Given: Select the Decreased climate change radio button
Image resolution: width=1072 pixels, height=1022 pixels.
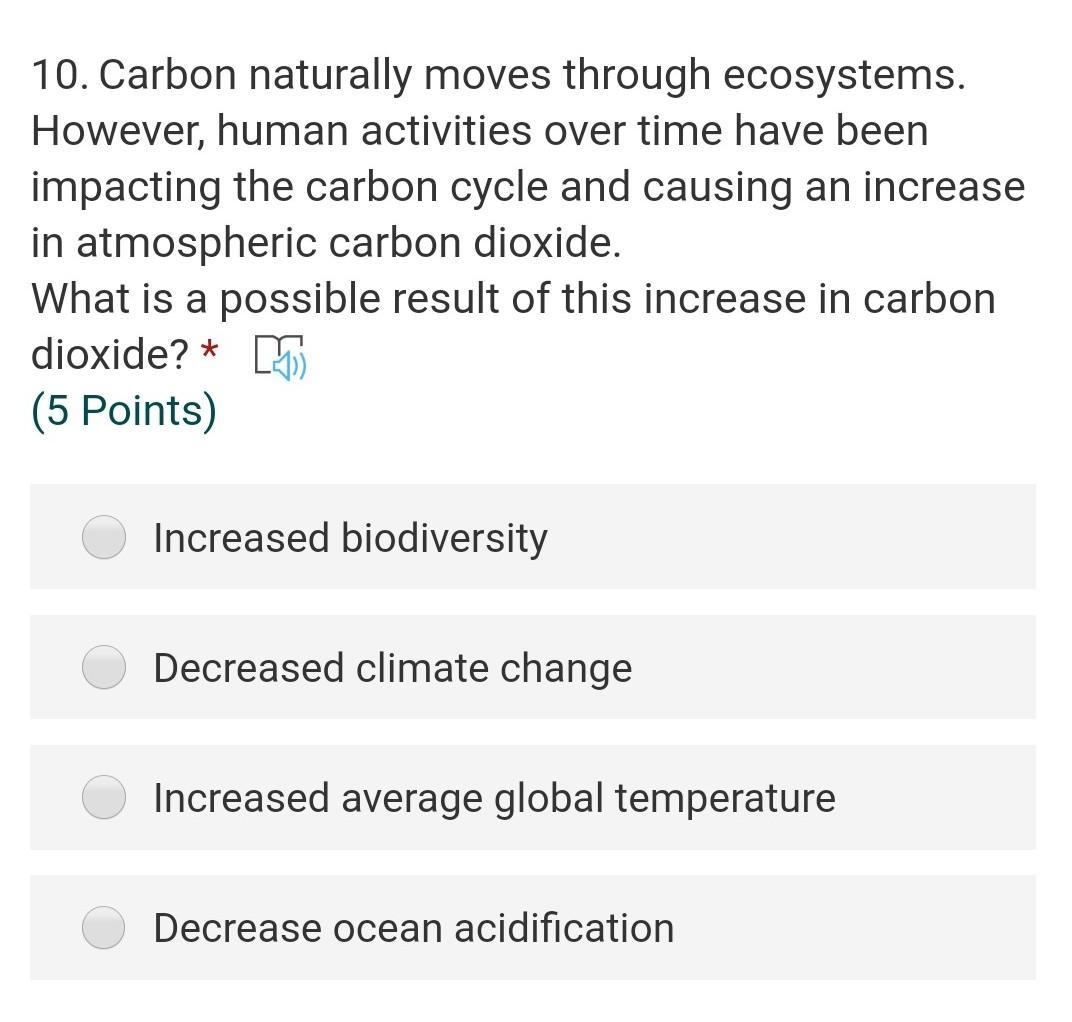Looking at the screenshot, I should 104,667.
